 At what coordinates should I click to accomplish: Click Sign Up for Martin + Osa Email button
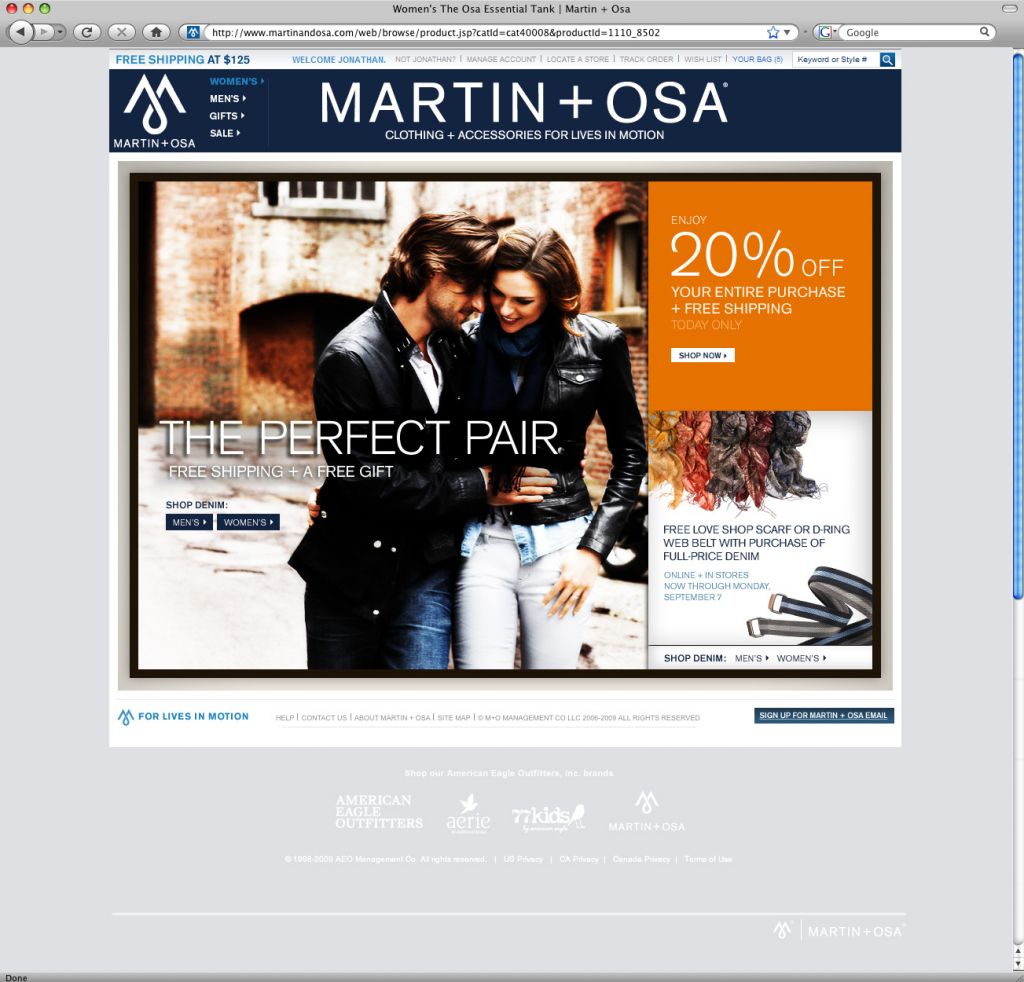824,716
